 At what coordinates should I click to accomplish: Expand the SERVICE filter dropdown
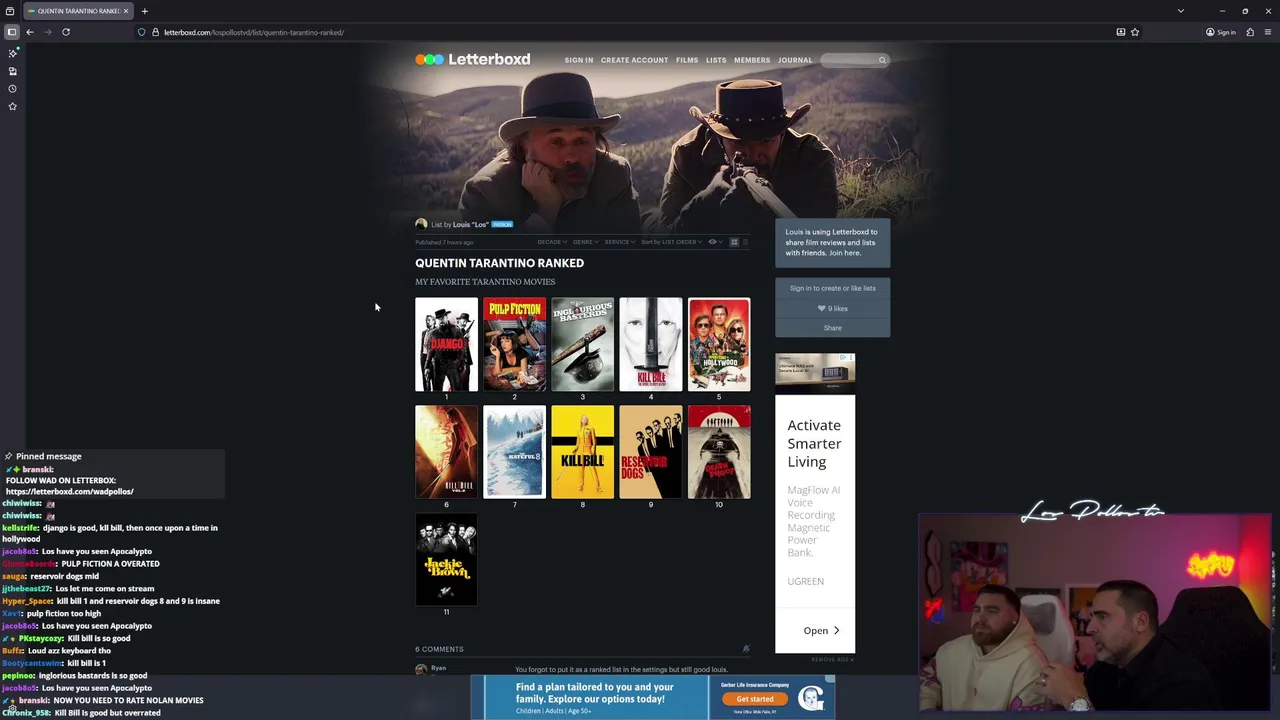619,242
